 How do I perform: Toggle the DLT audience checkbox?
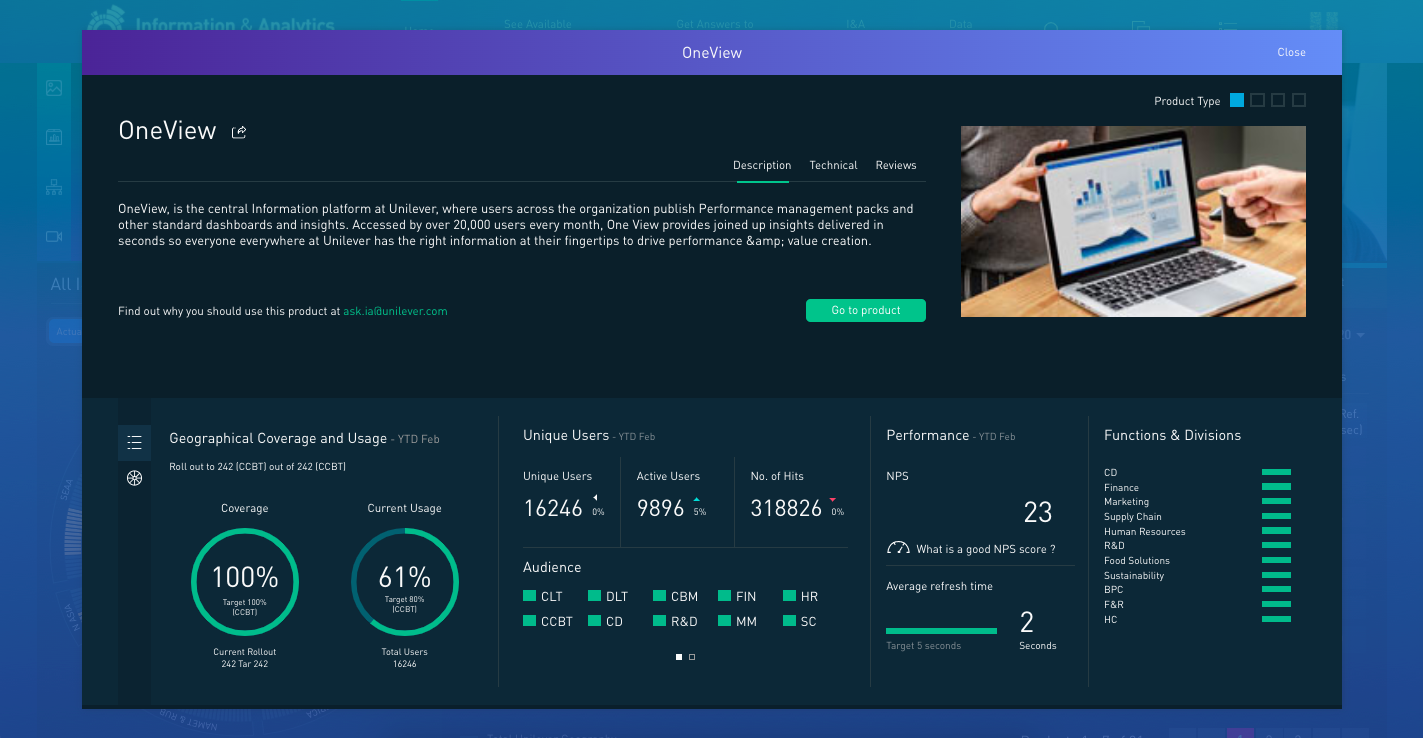595,596
